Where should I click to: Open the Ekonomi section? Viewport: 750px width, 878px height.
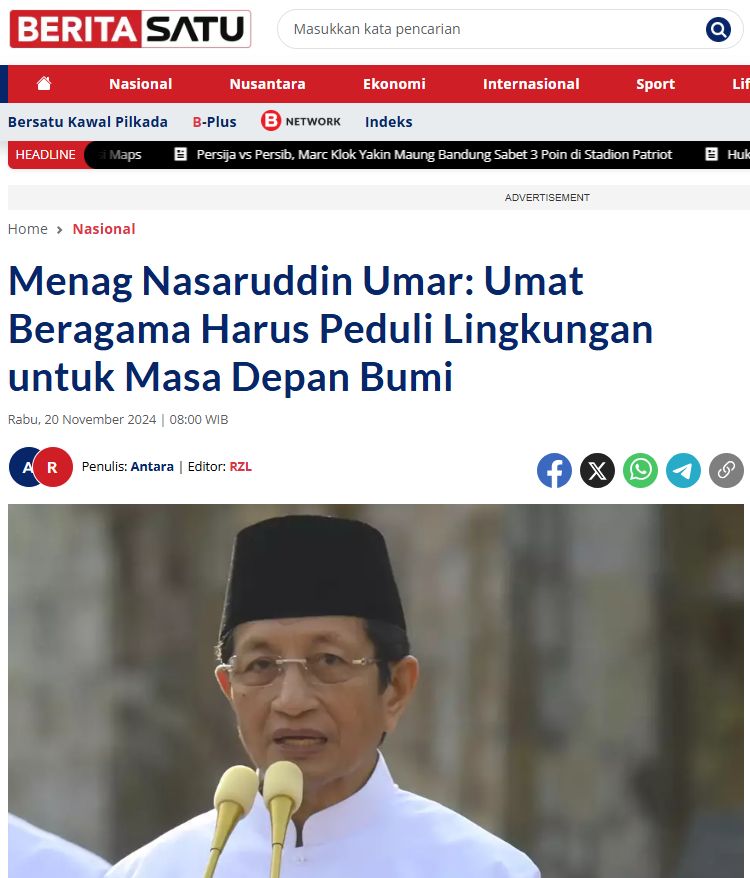pos(394,84)
